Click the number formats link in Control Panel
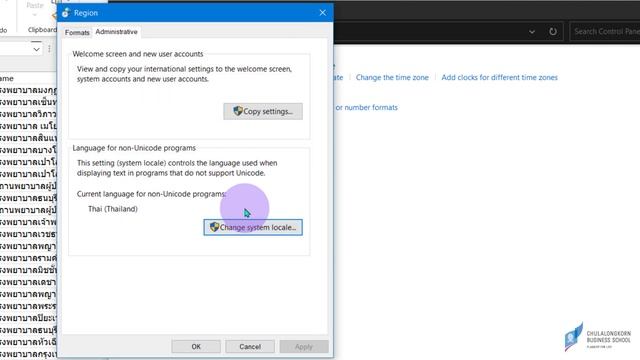640x360 pixels. 366,107
